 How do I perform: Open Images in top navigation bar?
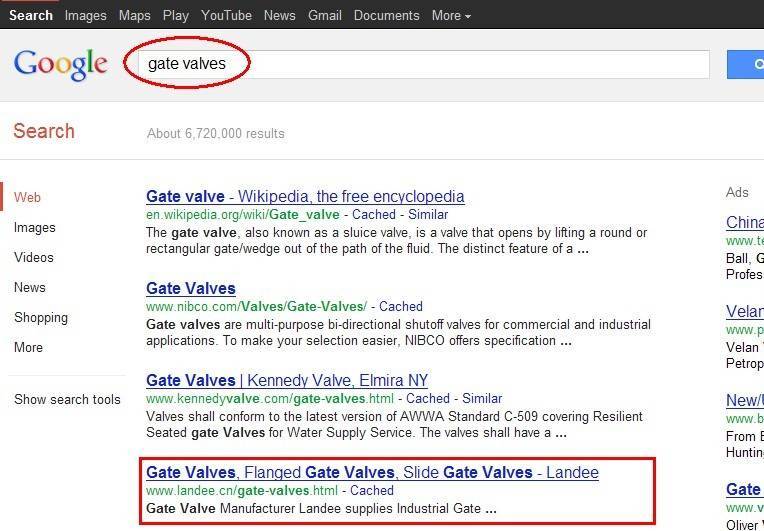[x=85, y=16]
